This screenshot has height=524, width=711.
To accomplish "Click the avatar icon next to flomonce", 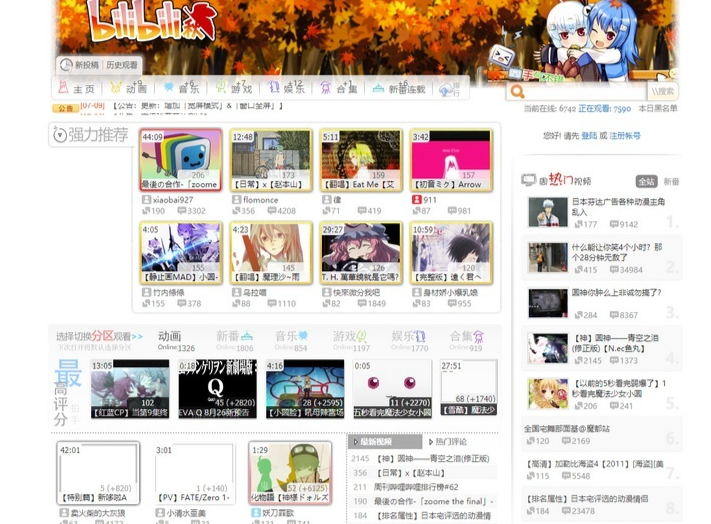I will 236,199.
